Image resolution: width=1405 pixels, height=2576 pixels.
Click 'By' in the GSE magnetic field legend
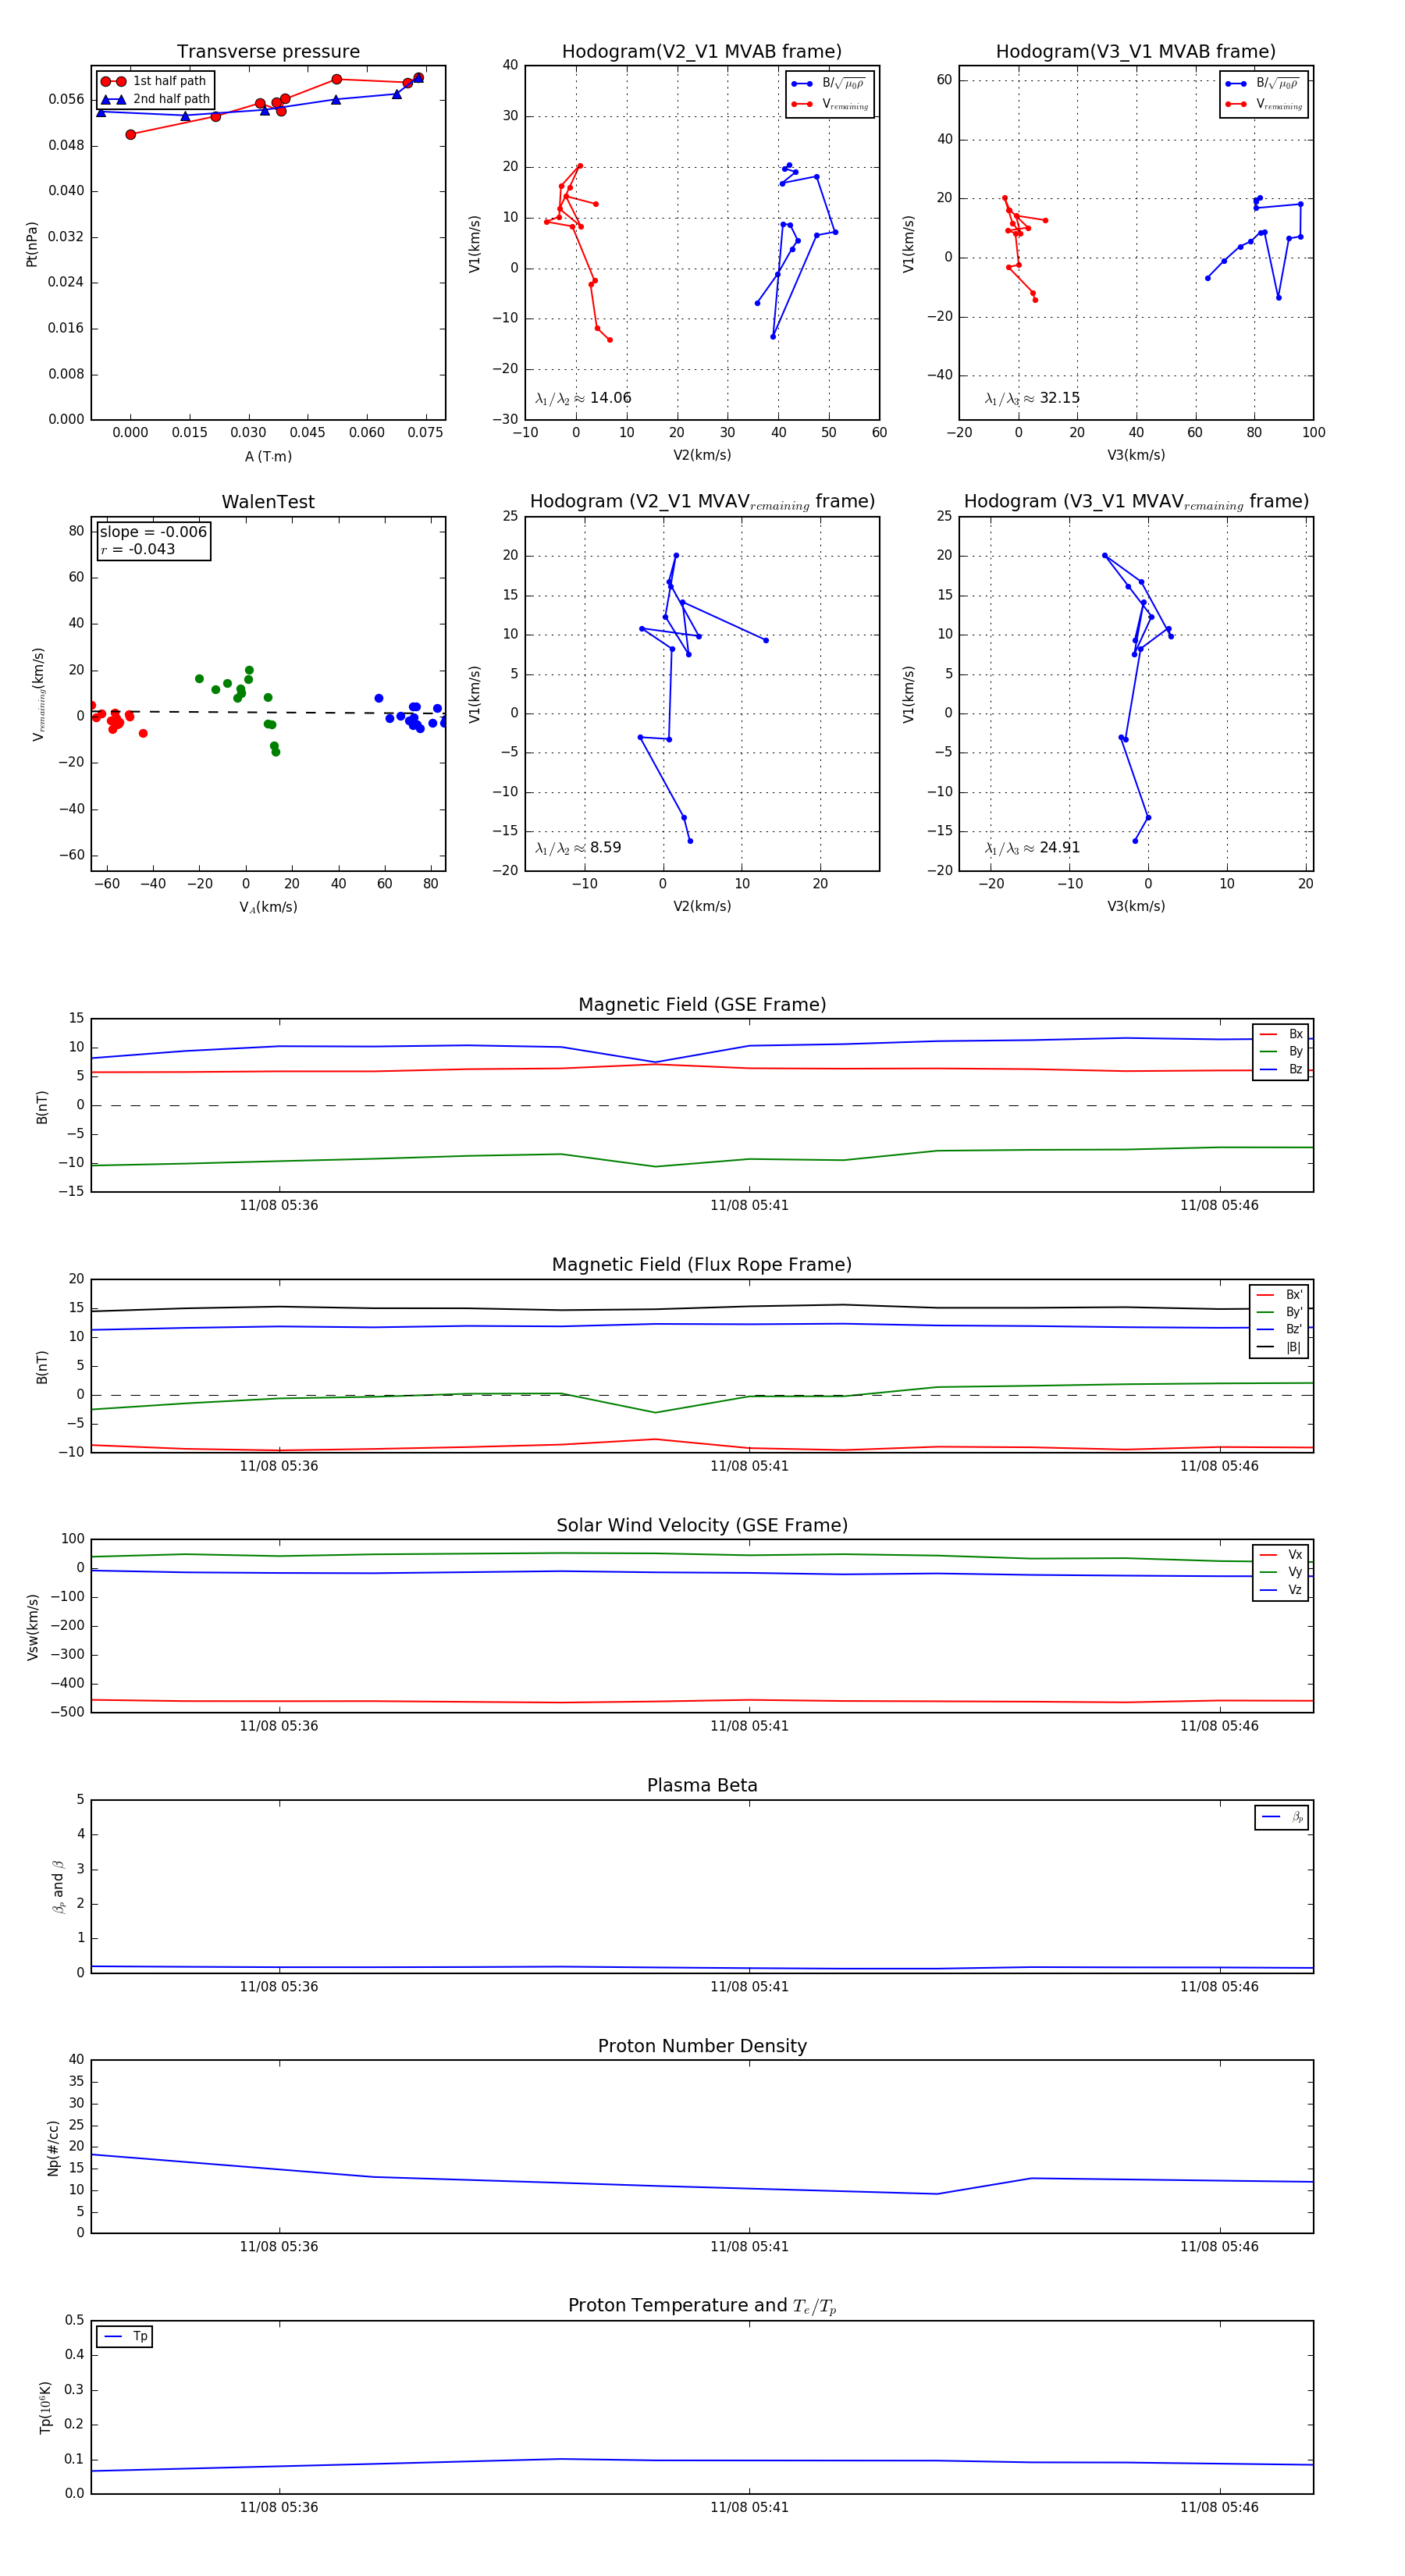click(x=1281, y=1051)
